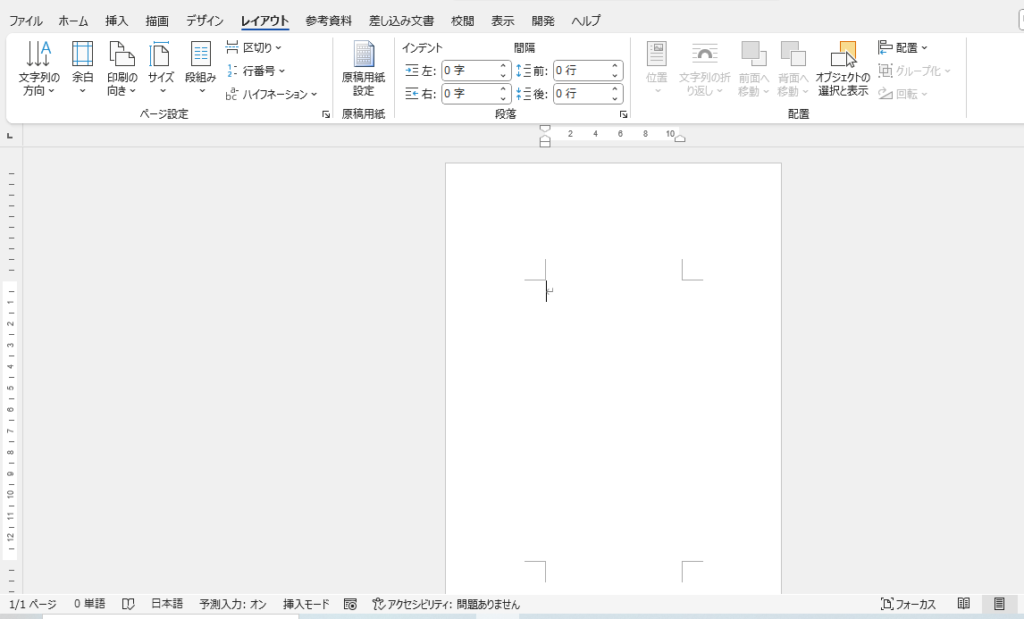1024x619 pixels.
Task: Open the 段組み columns menu
Action: point(200,69)
